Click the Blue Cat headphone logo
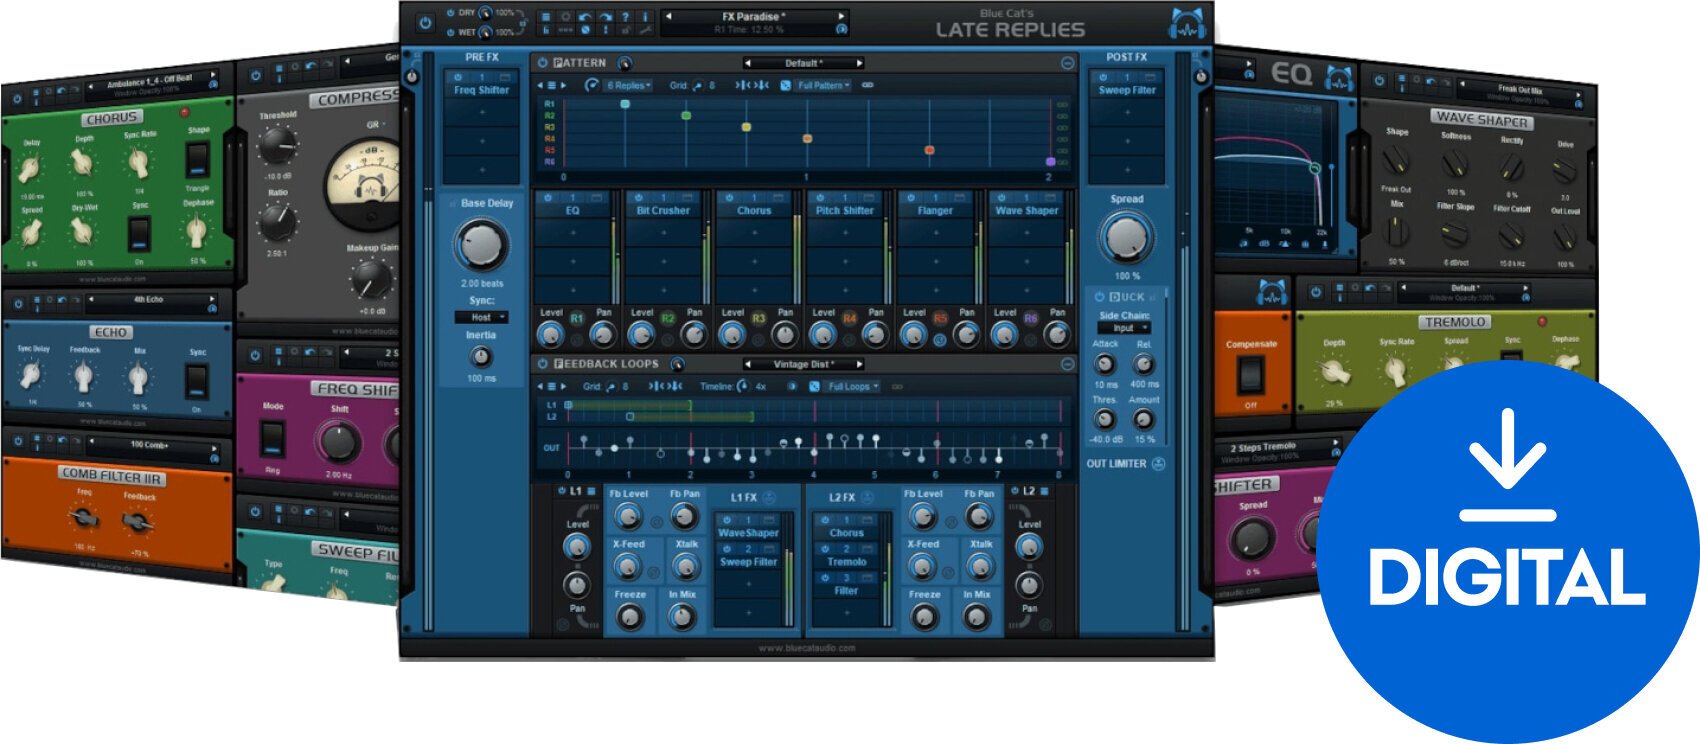 click(x=1187, y=24)
